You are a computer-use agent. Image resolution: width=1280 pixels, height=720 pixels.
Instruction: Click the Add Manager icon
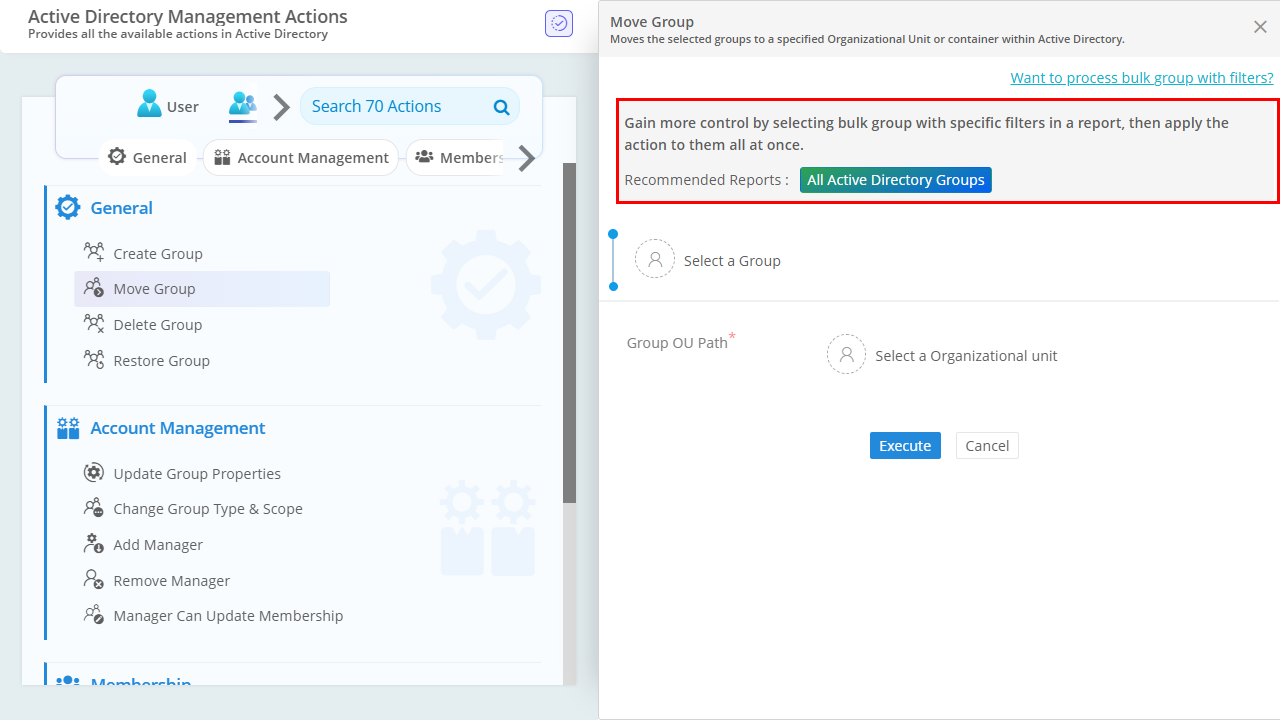click(x=94, y=544)
